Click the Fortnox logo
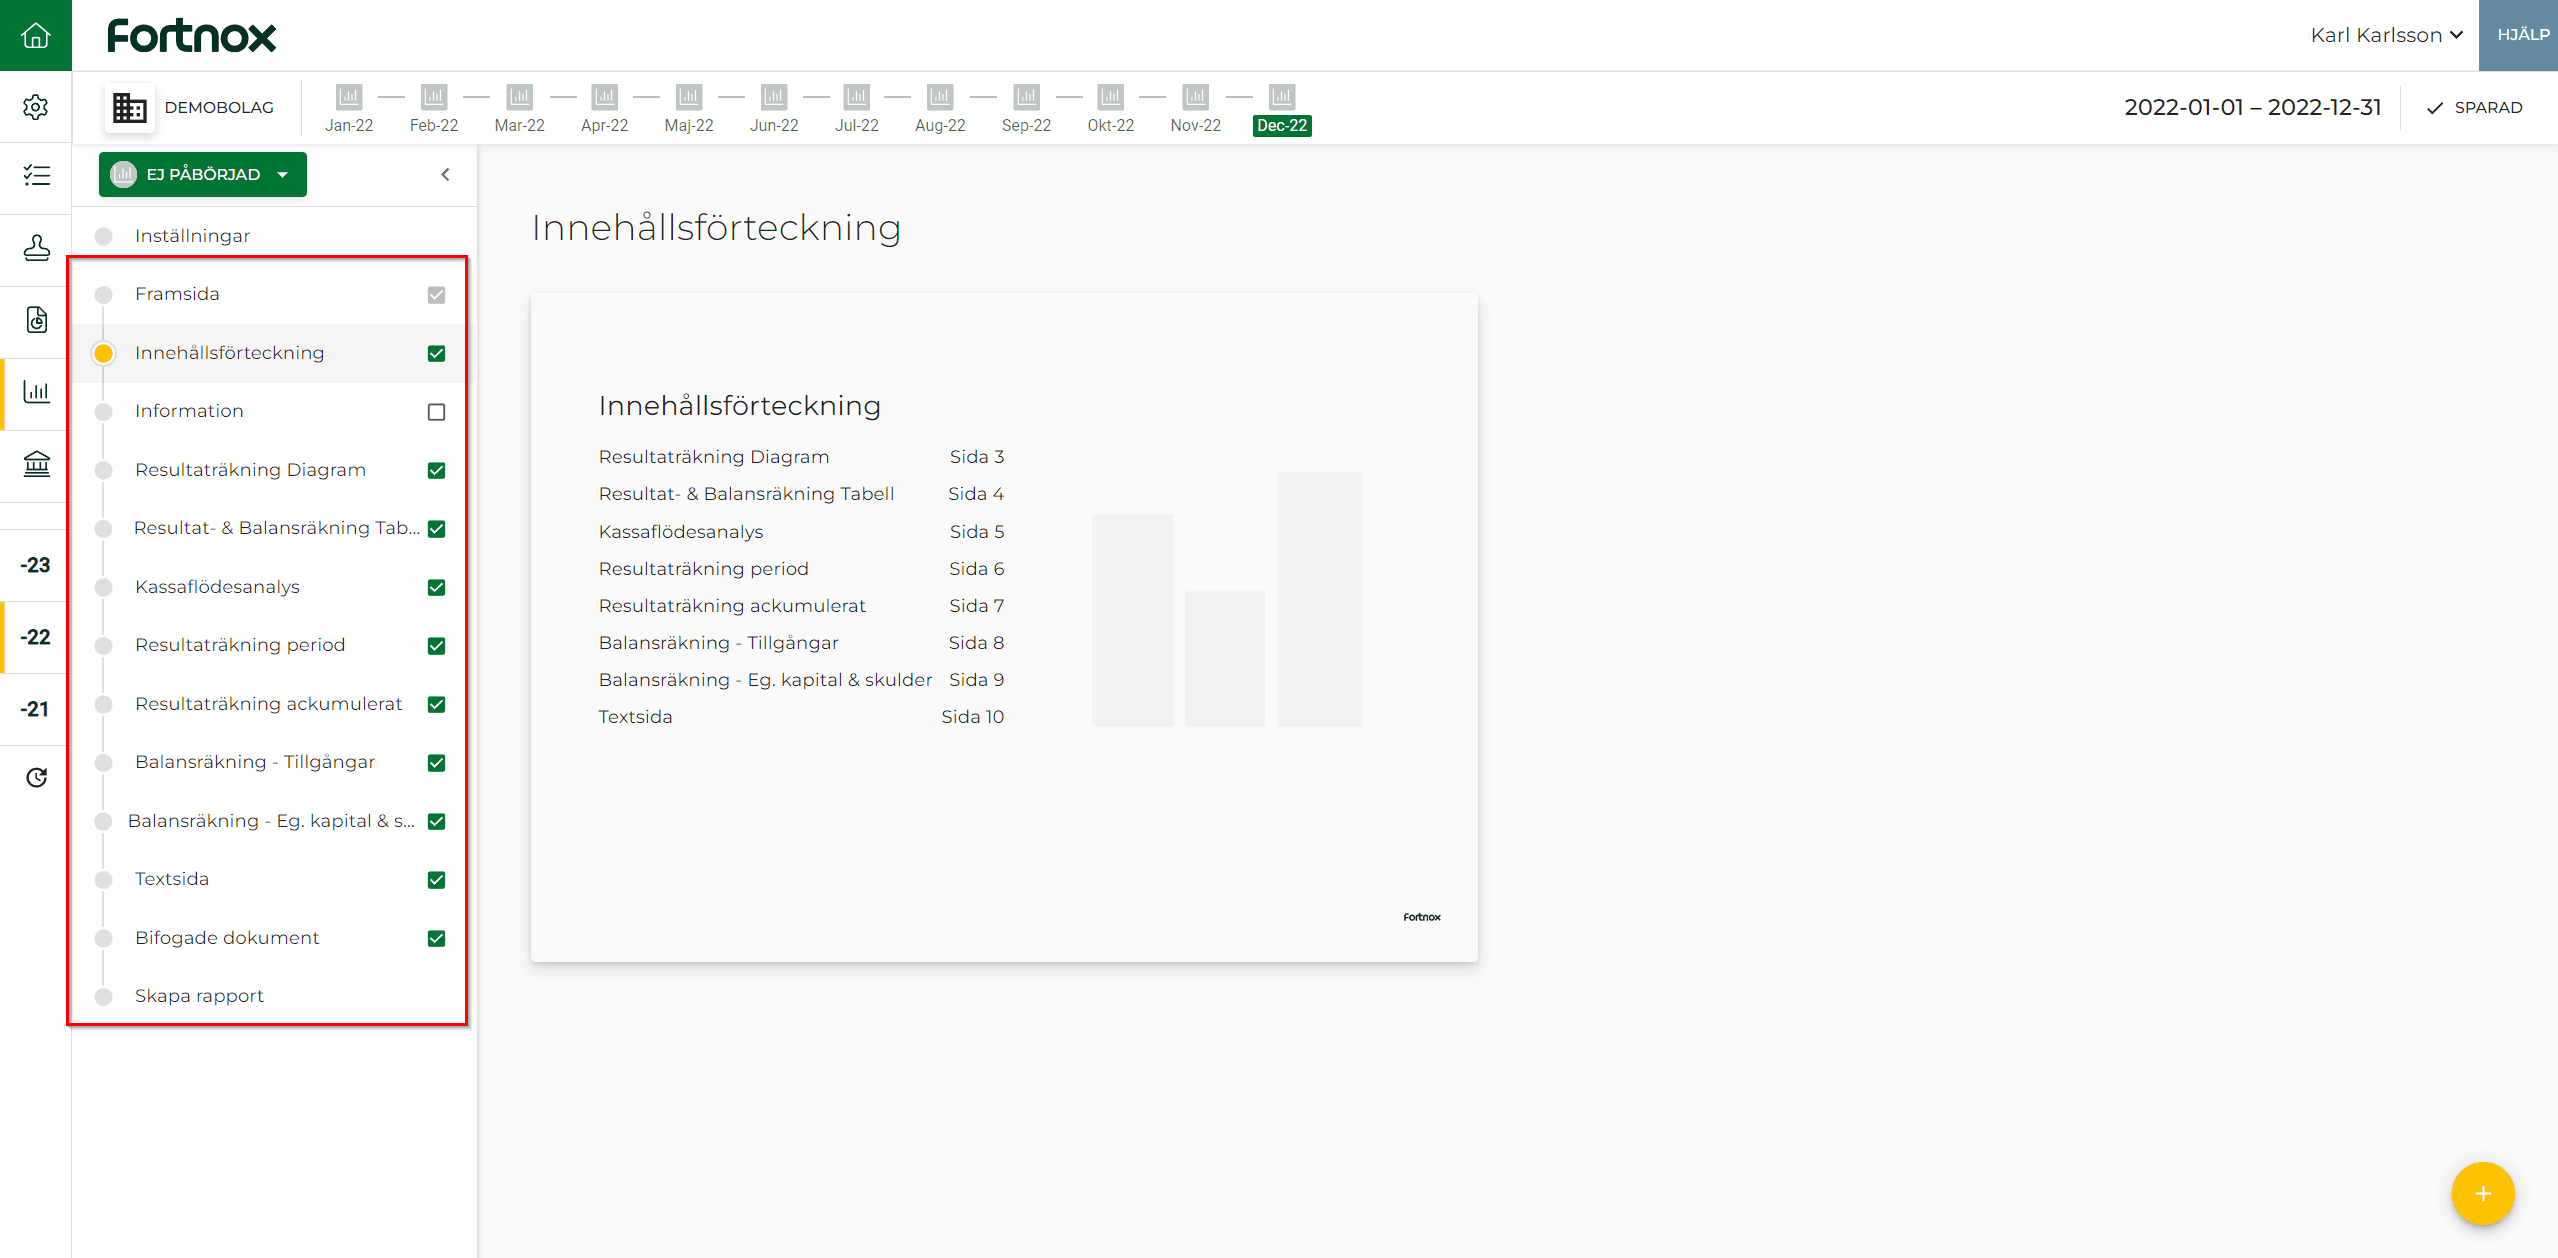The image size is (2558, 1258). coord(191,36)
